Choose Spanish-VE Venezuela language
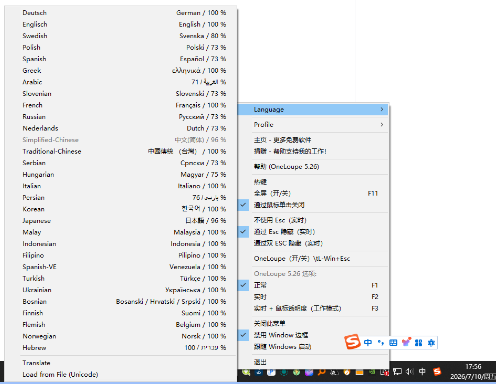The height and width of the screenshot is (385, 496). pos(120,267)
